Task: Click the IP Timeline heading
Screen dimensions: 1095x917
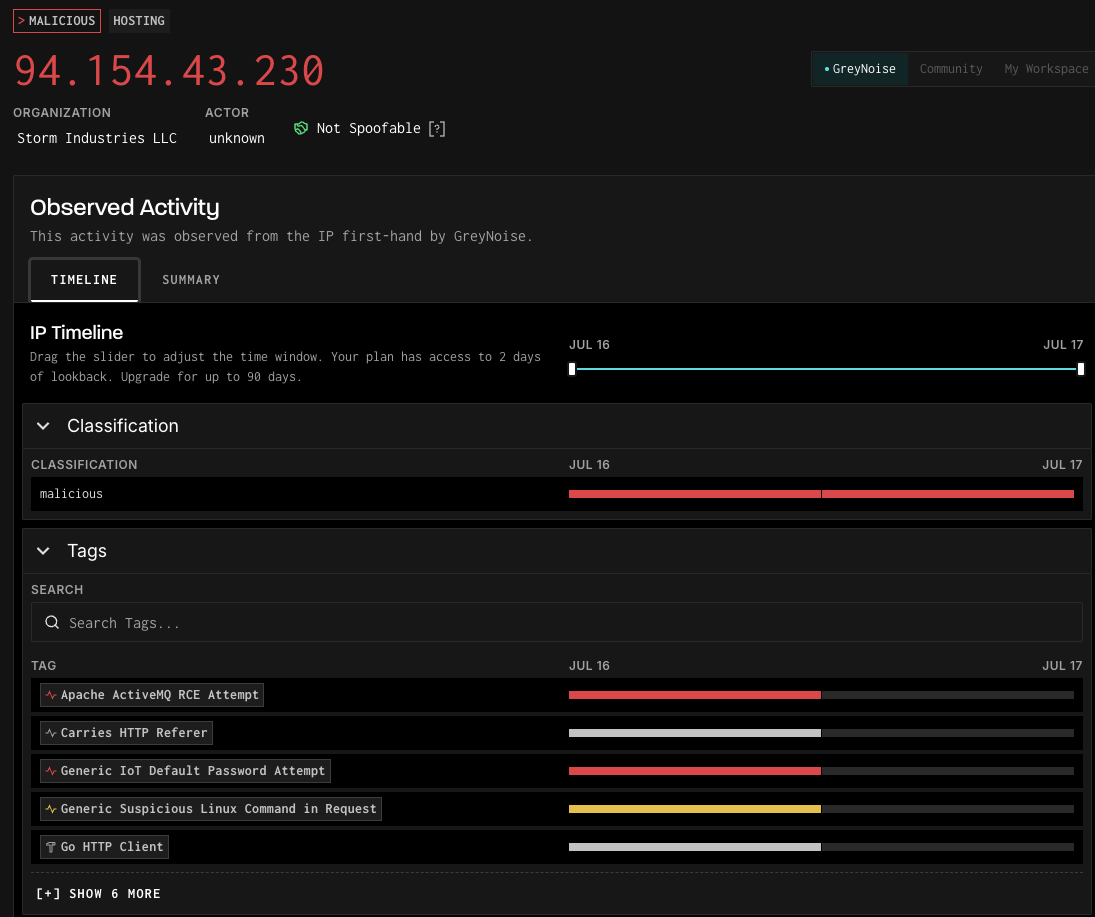Action: 76,332
